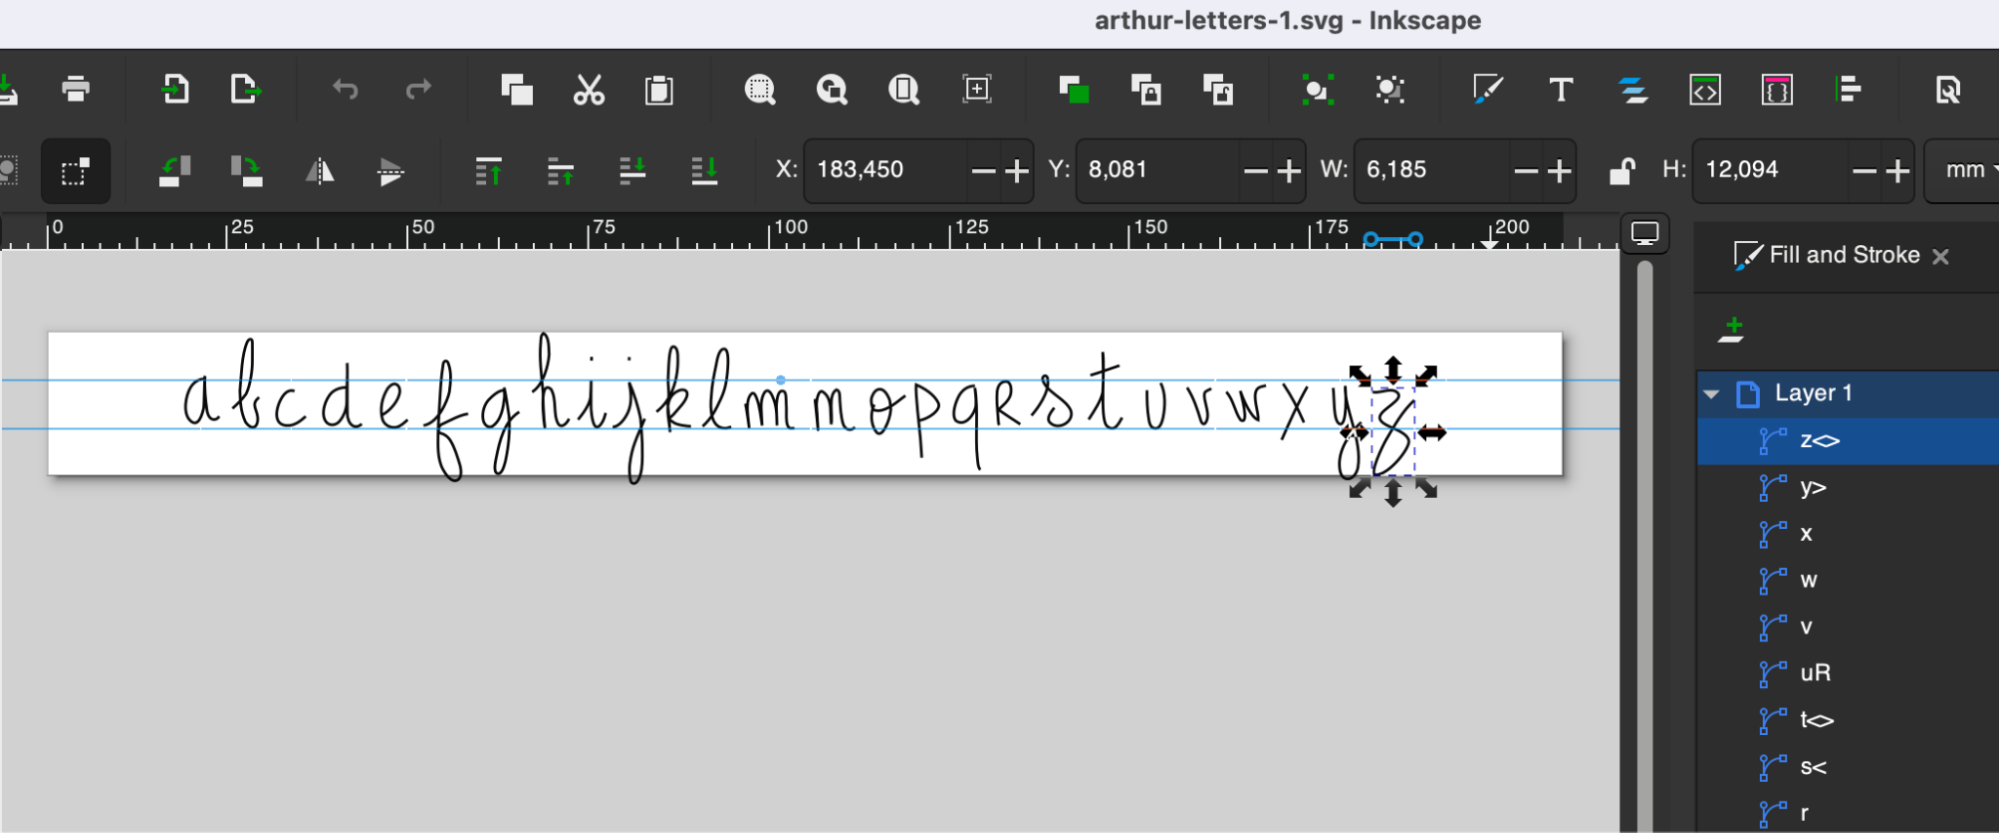Click the W width input field
Screen dimensions: 1999x833
pos(1430,170)
